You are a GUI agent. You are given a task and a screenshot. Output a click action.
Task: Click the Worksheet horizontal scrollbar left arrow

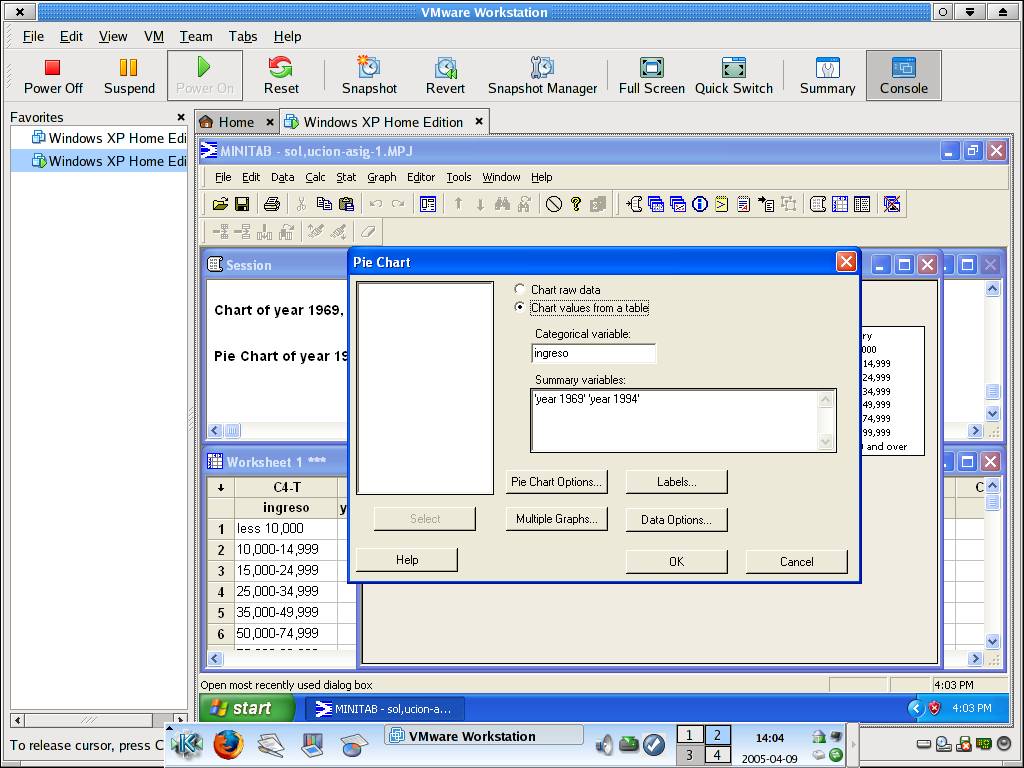tap(215, 659)
